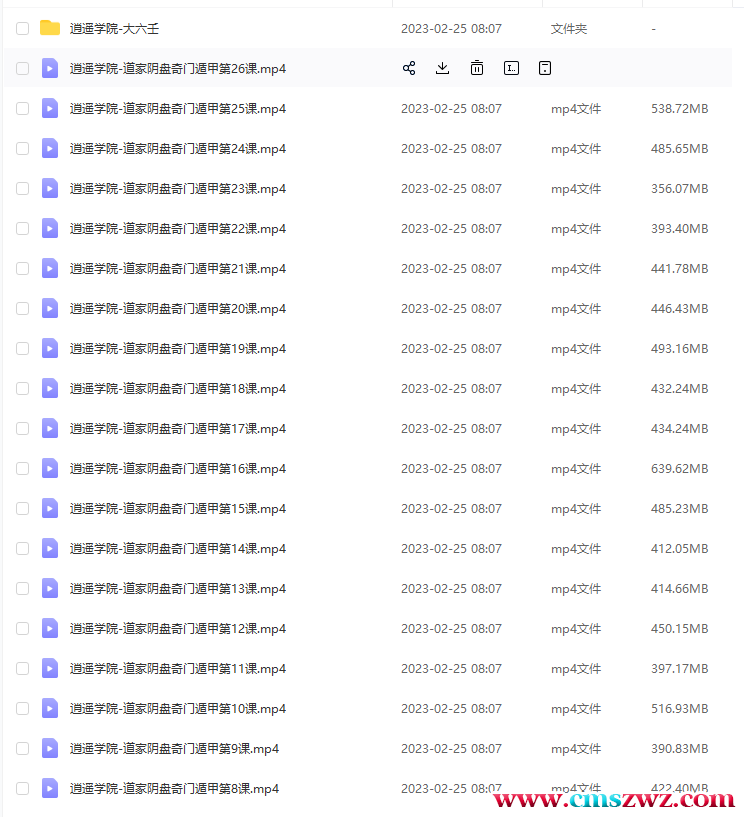Mark the checkbox for 第10课.mp4
This screenshot has width=744, height=817.
pyautogui.click(x=23, y=709)
